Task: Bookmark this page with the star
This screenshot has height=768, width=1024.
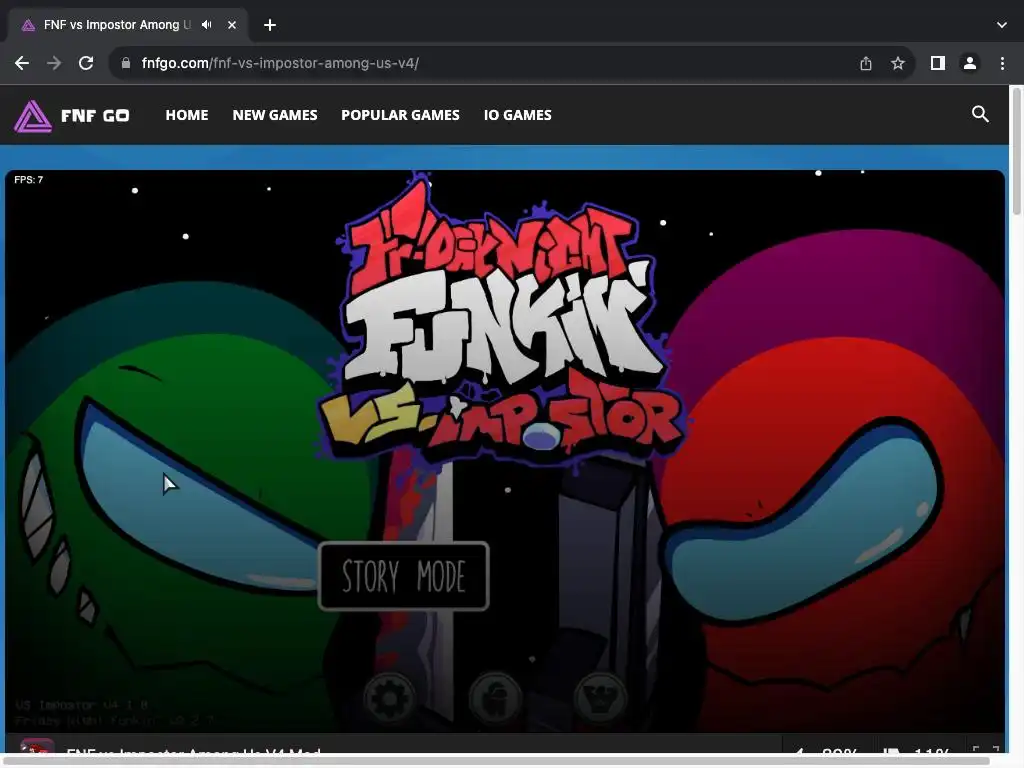Action: pos(898,63)
